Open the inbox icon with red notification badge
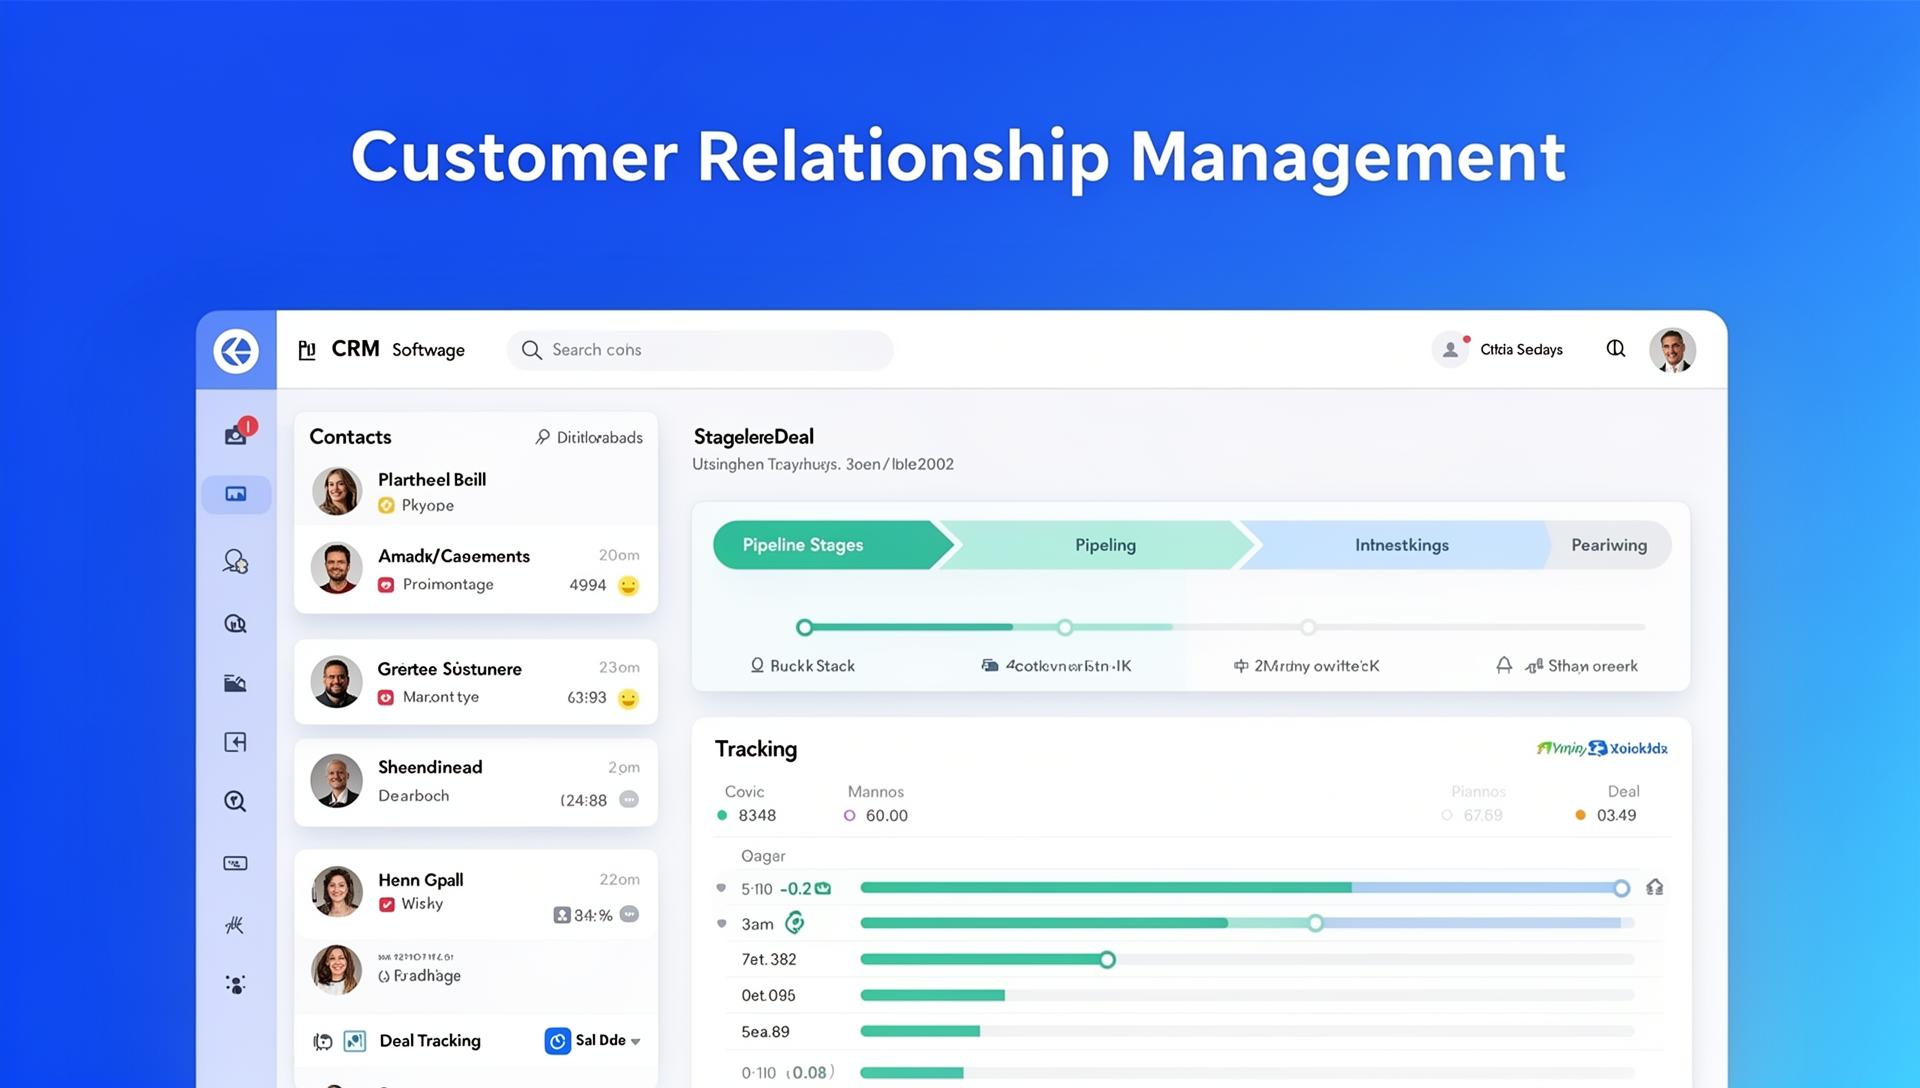 (238, 432)
